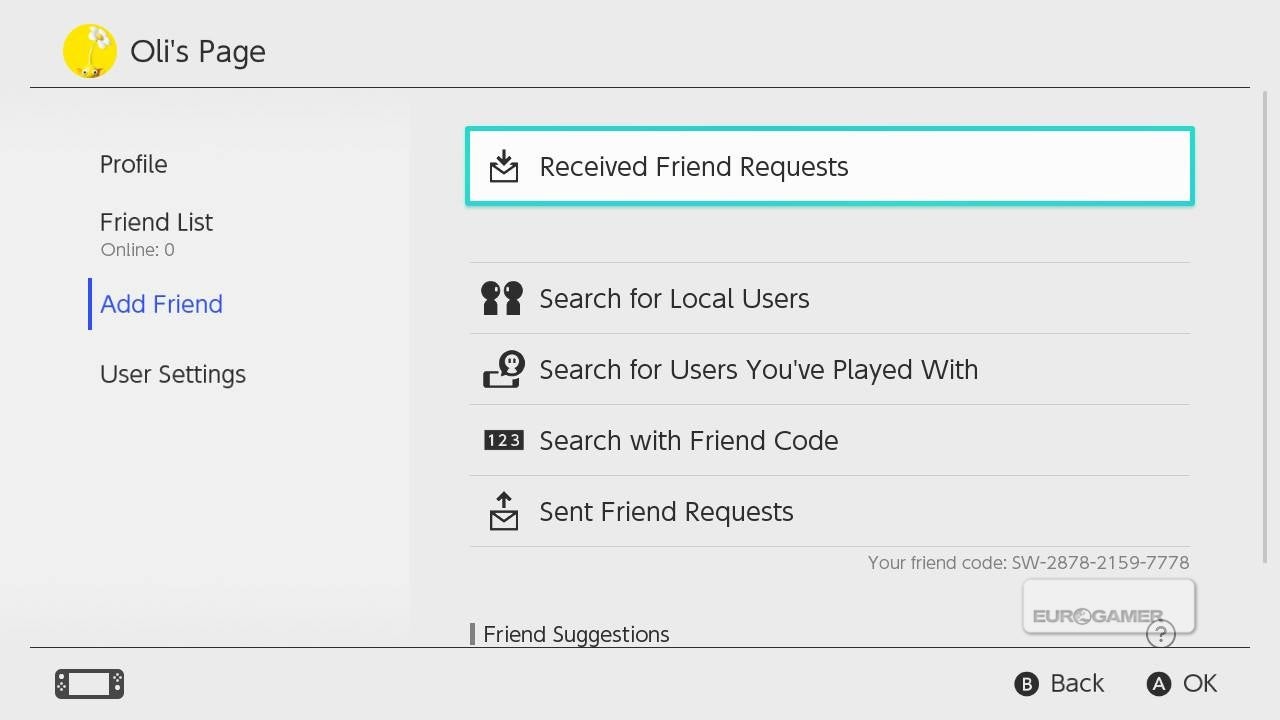1280x720 pixels.
Task: Choose Search for Local Users
Action: (674, 298)
